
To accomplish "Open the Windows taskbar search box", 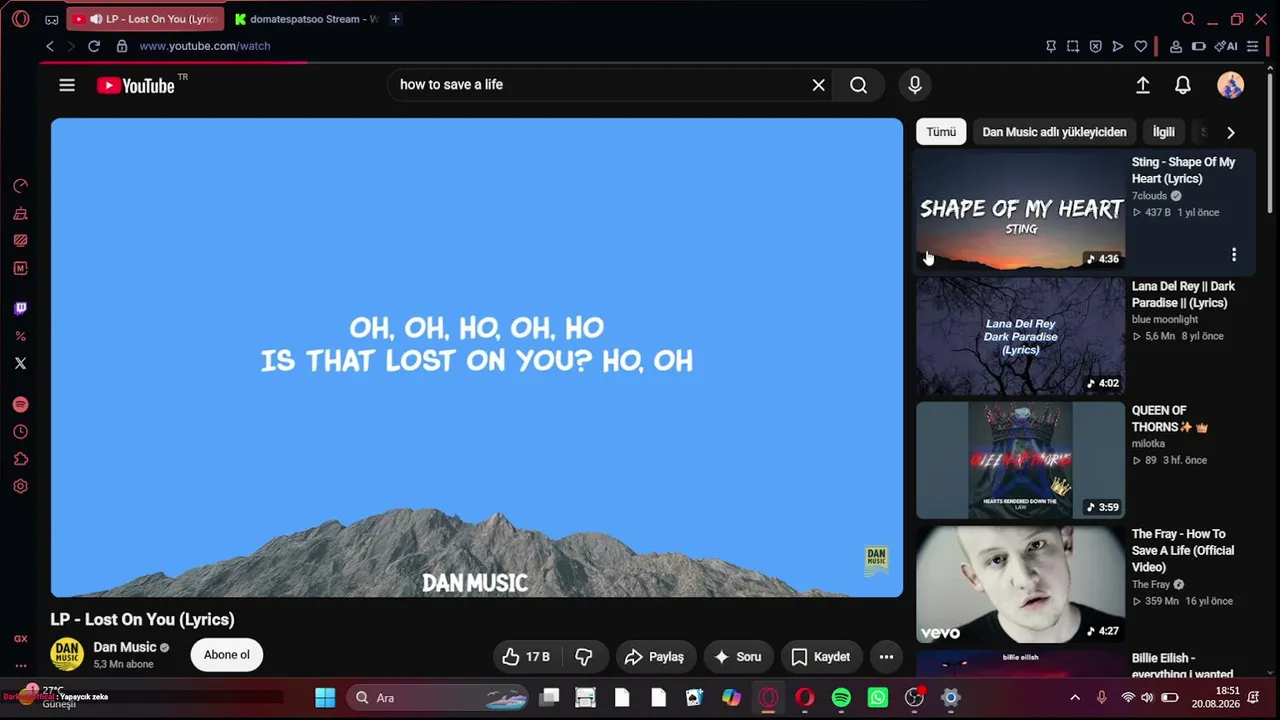I will point(438,698).
